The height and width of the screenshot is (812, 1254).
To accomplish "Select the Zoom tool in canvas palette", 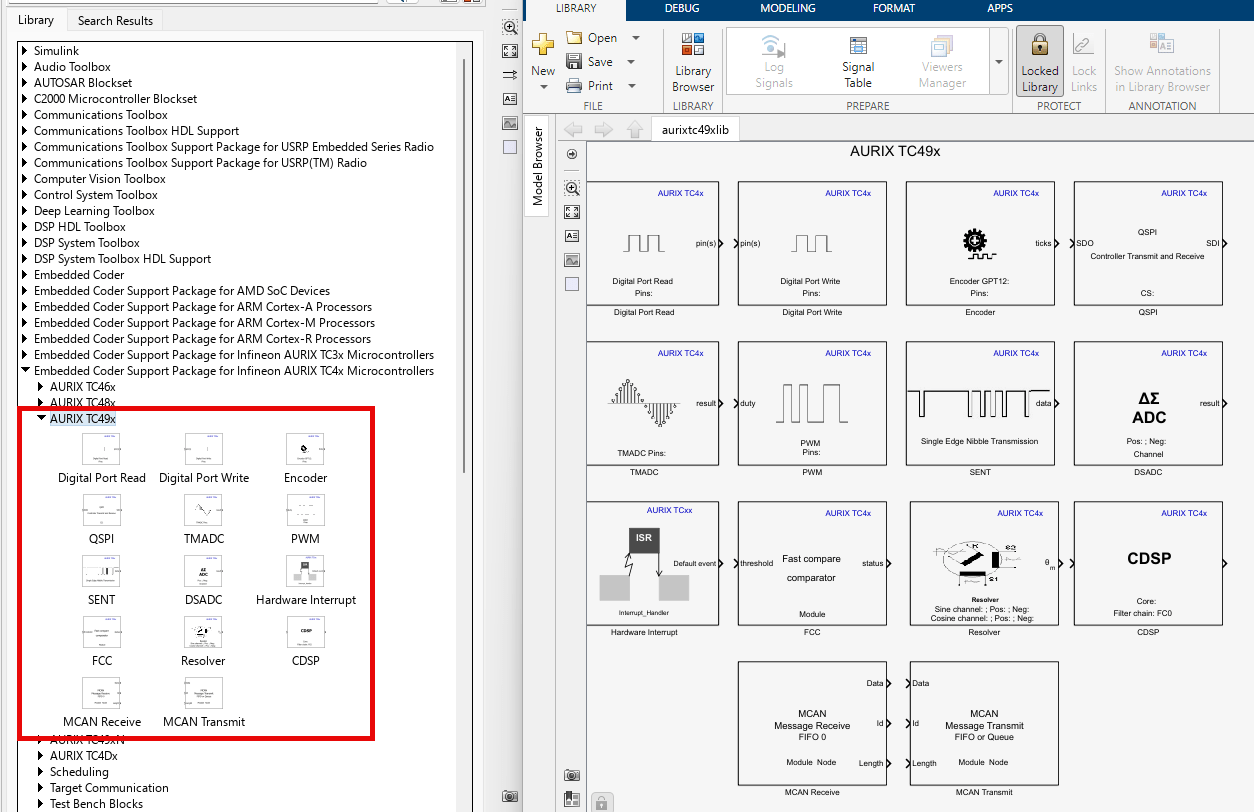I will pyautogui.click(x=572, y=188).
